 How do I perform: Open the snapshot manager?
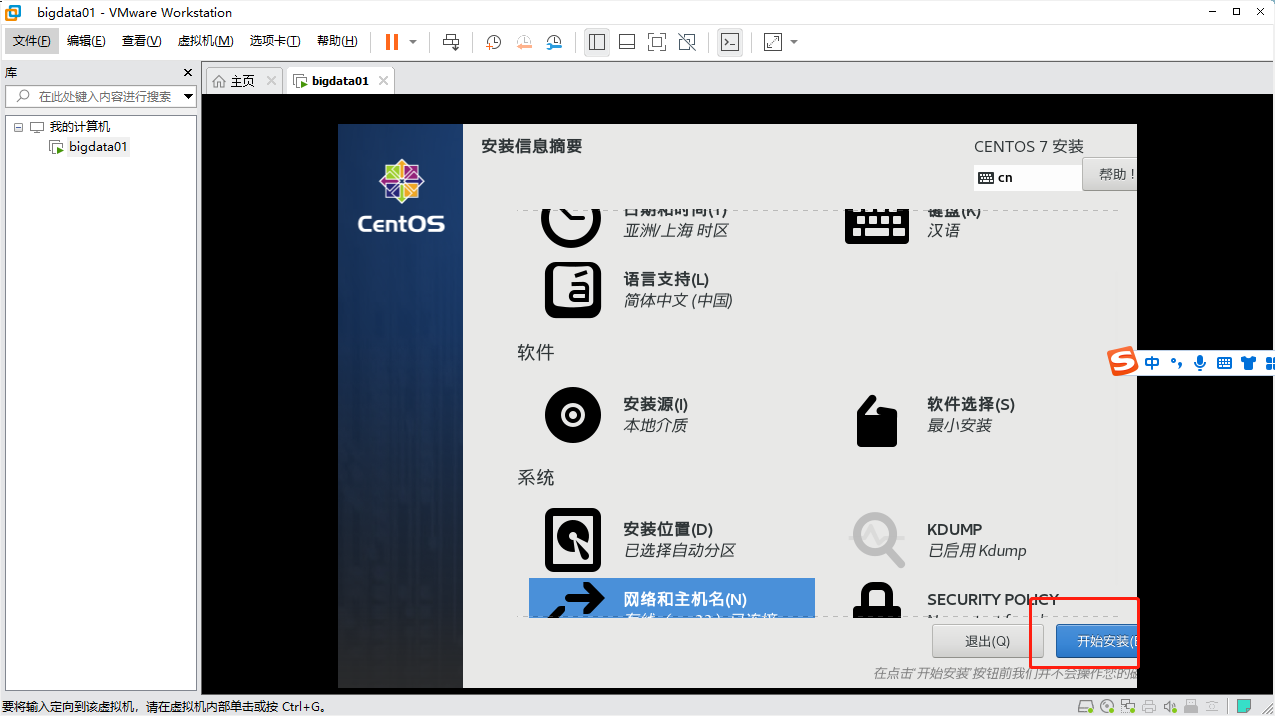pyautogui.click(x=554, y=42)
